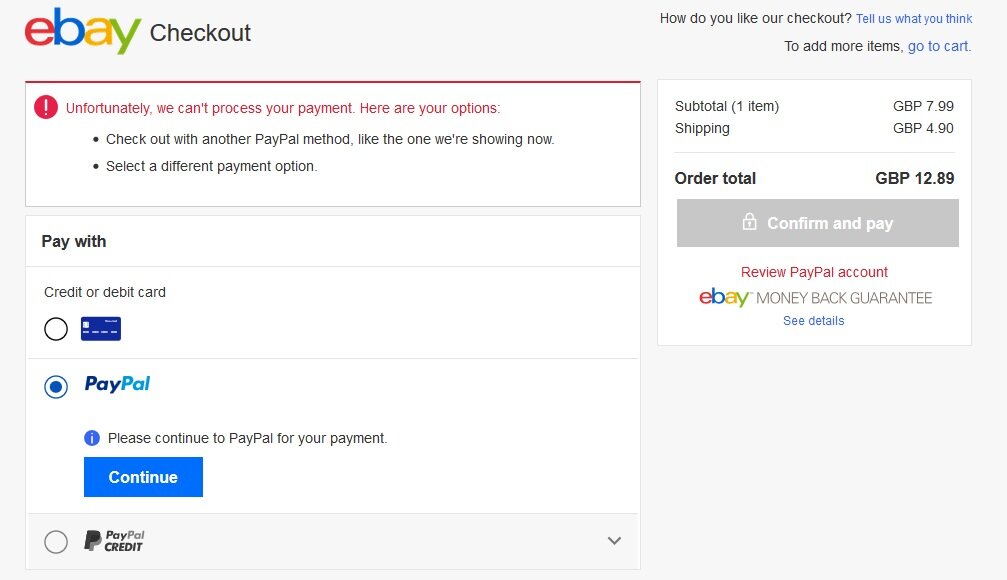The image size is (1007, 580).
Task: Click the padlock icon on Confirm and pay
Action: point(749,222)
